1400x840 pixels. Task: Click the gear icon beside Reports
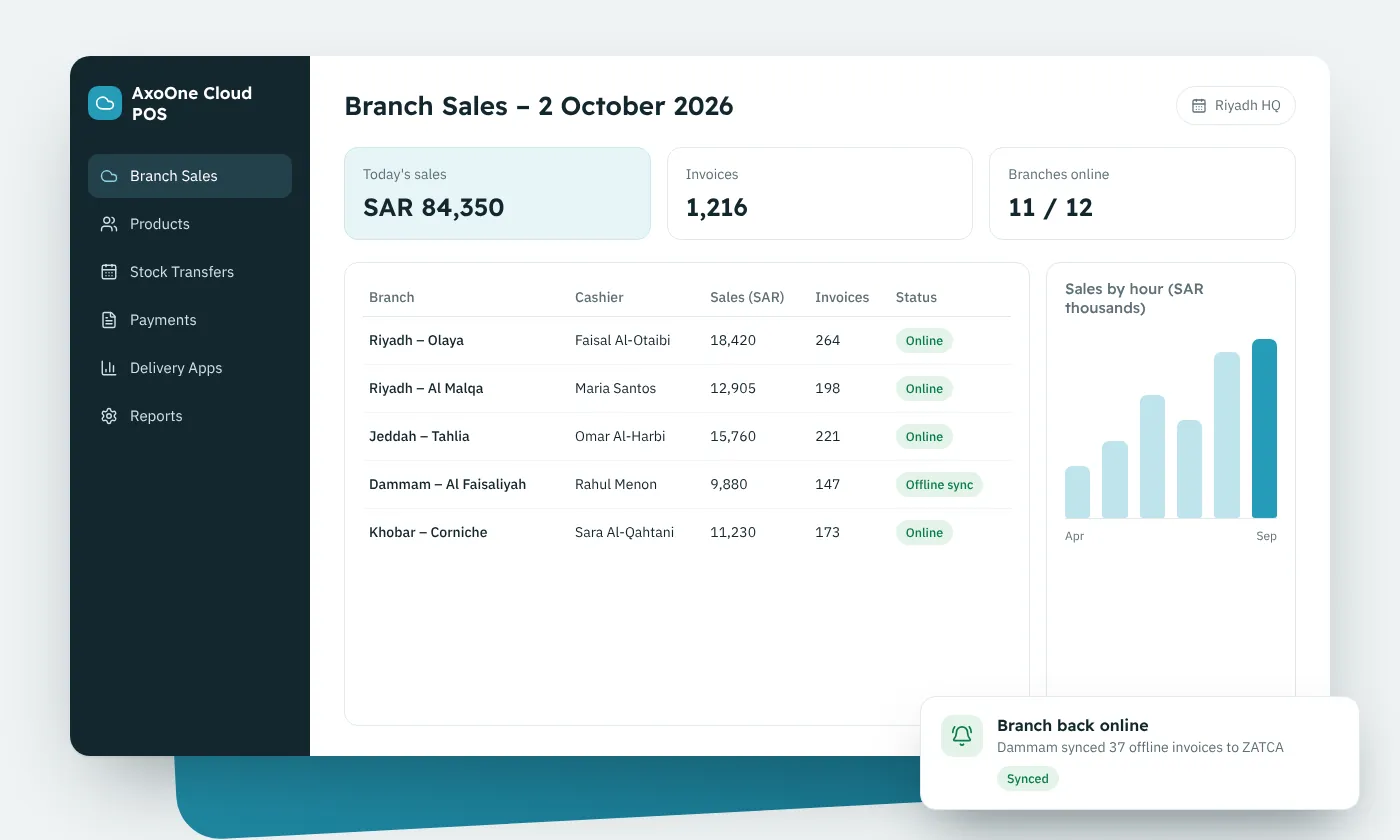coord(109,416)
